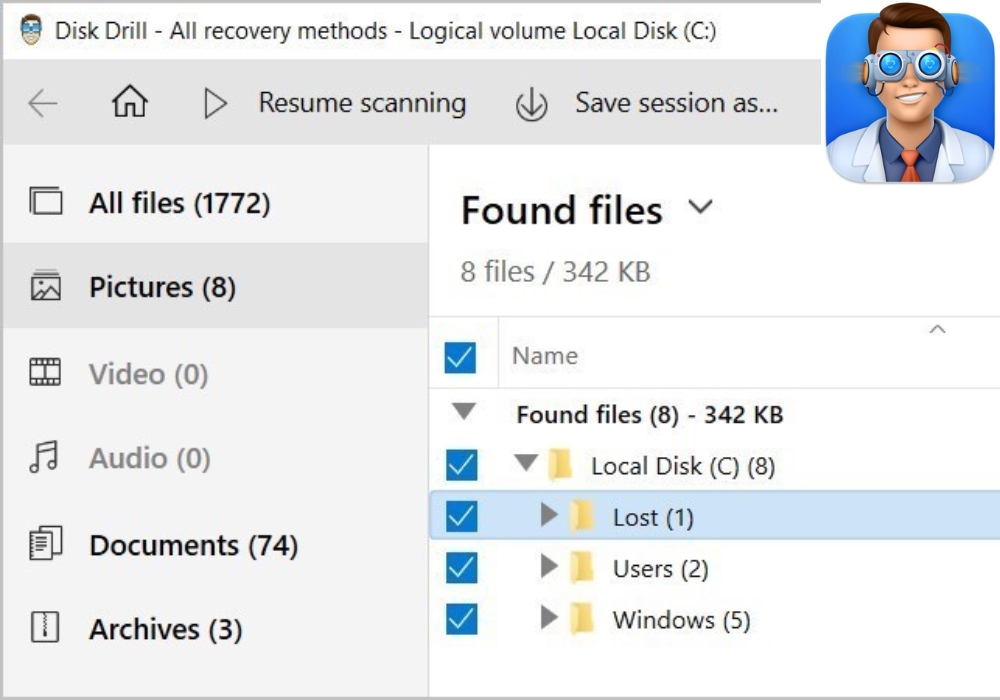Click the All files sidebar icon
1000x700 pixels.
coord(46,201)
